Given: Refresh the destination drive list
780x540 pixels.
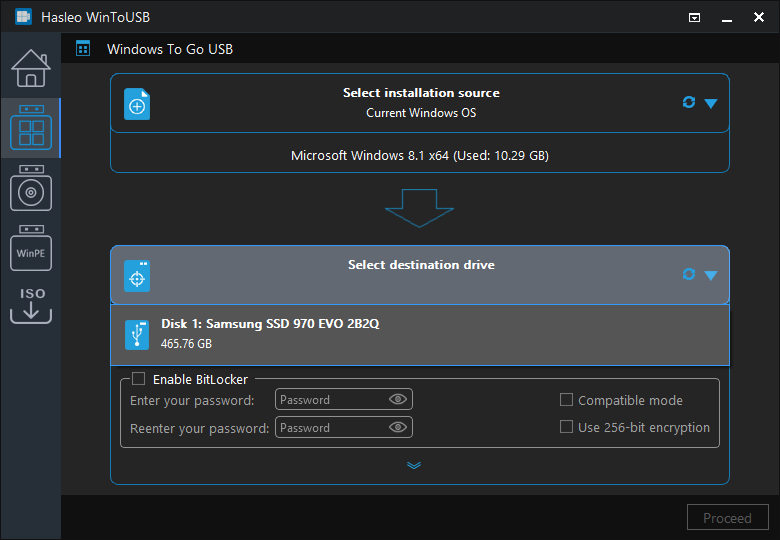Looking at the screenshot, I should (x=689, y=274).
